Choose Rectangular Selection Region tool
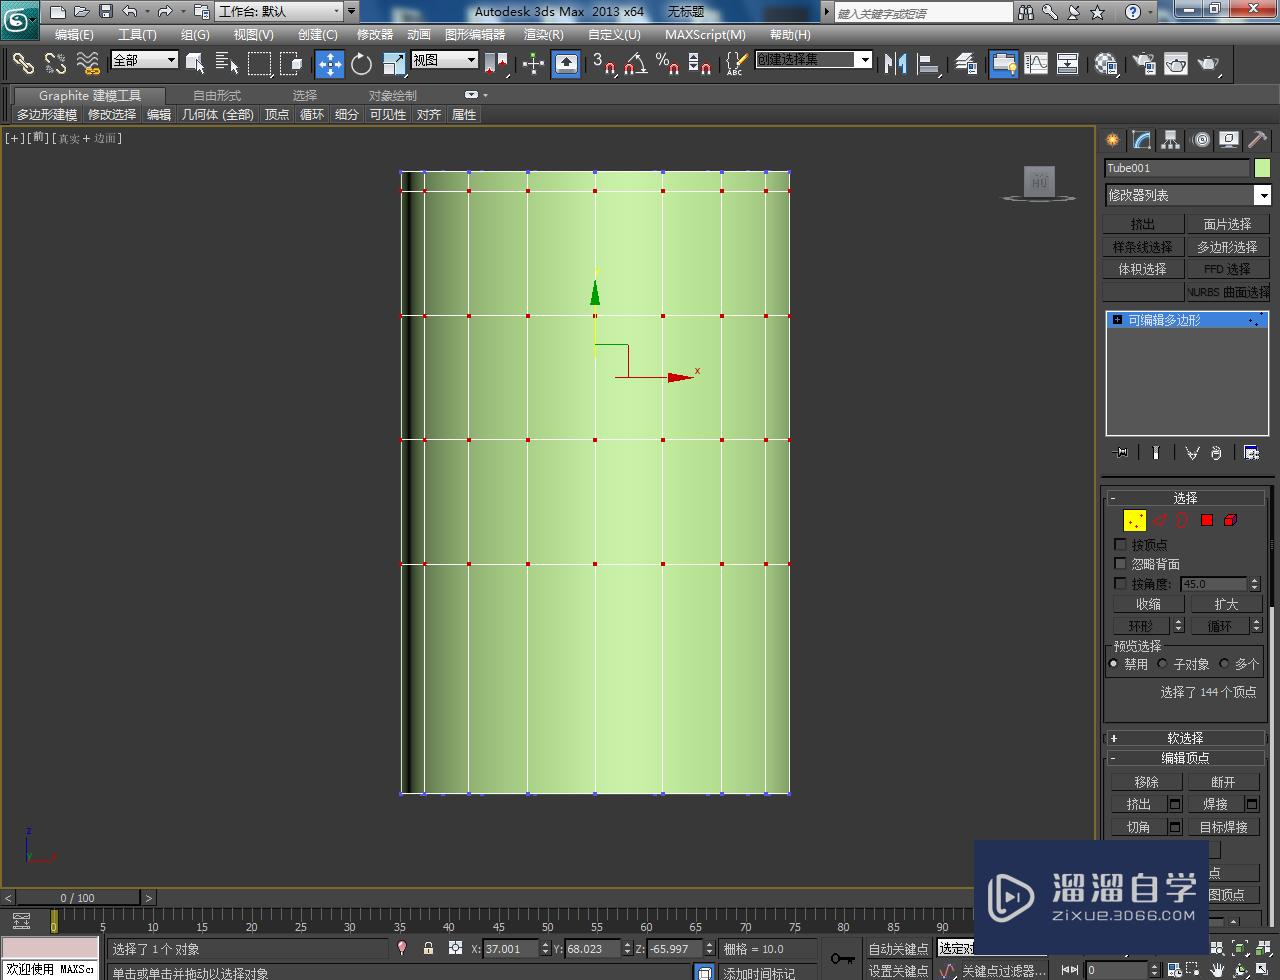Image resolution: width=1280 pixels, height=980 pixels. pyautogui.click(x=260, y=63)
